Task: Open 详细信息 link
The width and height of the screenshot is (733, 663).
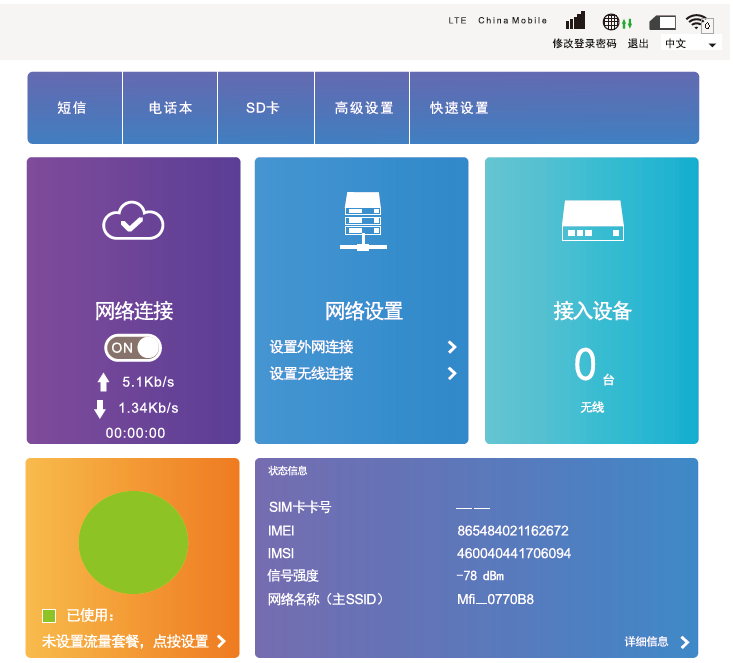Action: (x=647, y=641)
